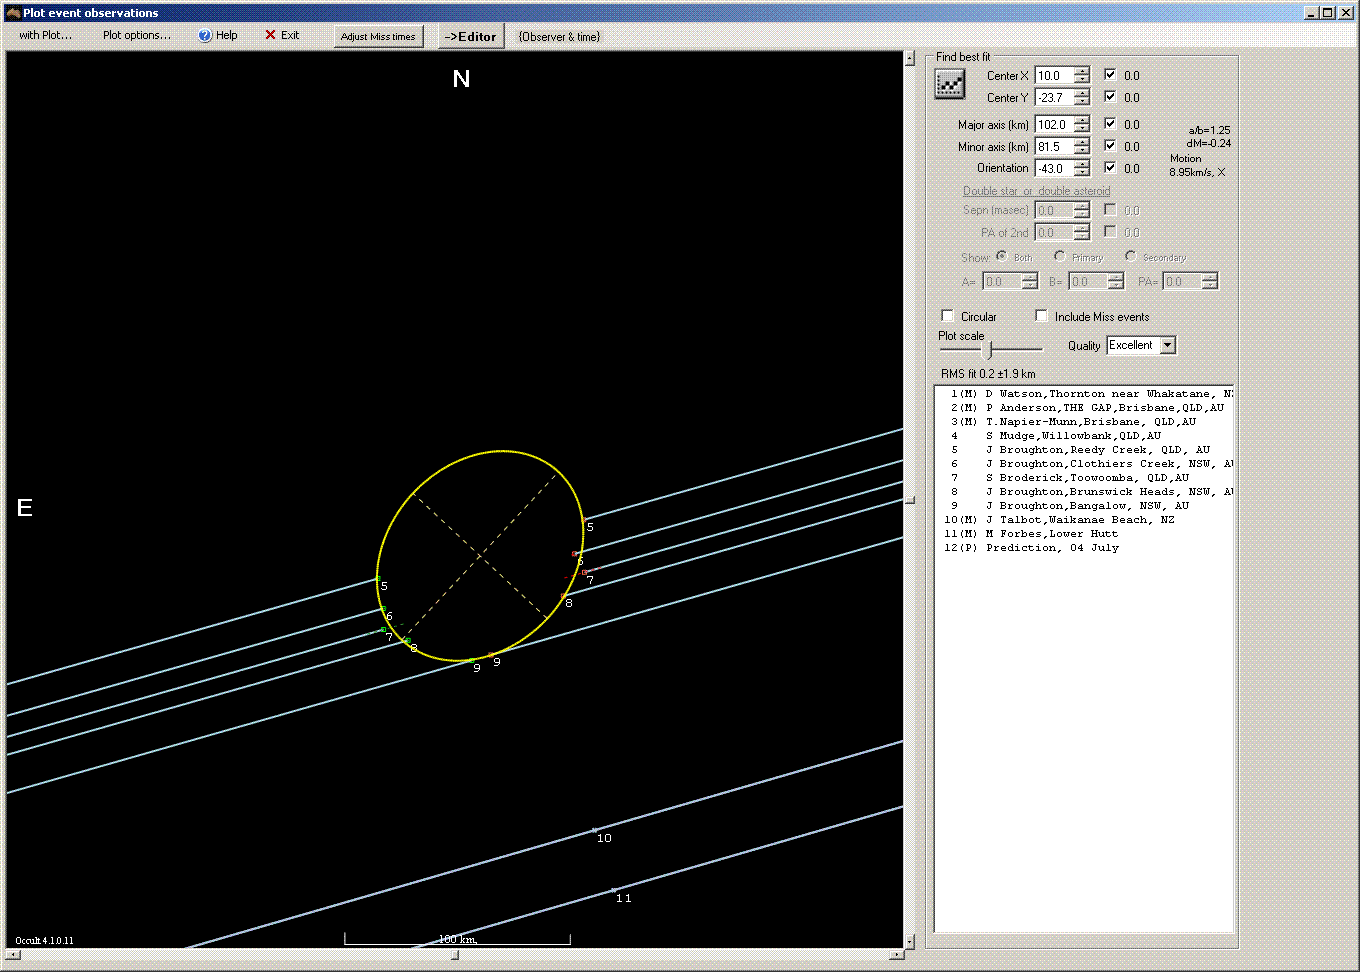Click the plot horizontal scrollbar right arrow
Image resolution: width=1360 pixels, height=972 pixels.
pos(896,955)
